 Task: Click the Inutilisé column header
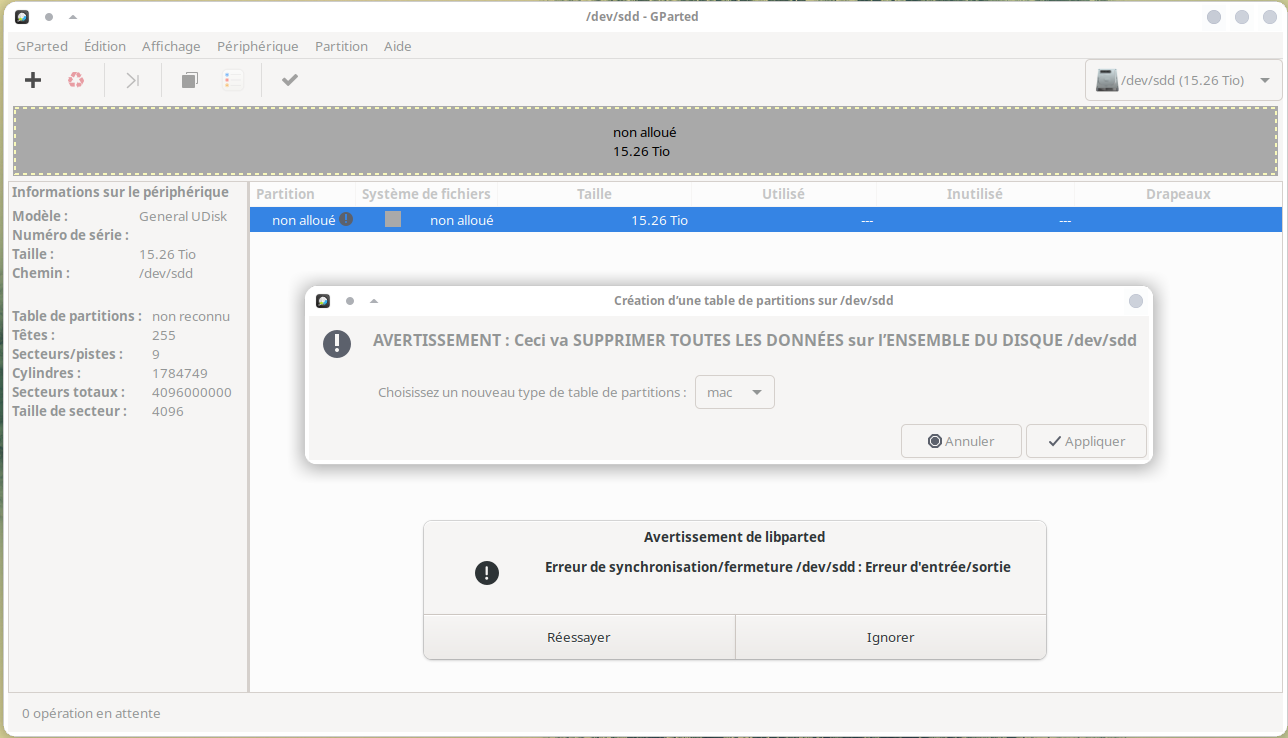click(x=975, y=194)
